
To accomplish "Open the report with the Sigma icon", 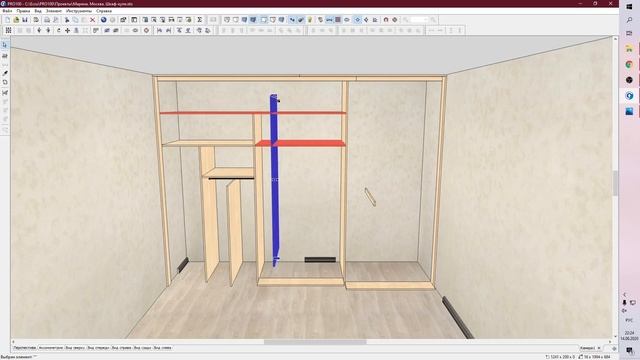I will click(200, 20).
